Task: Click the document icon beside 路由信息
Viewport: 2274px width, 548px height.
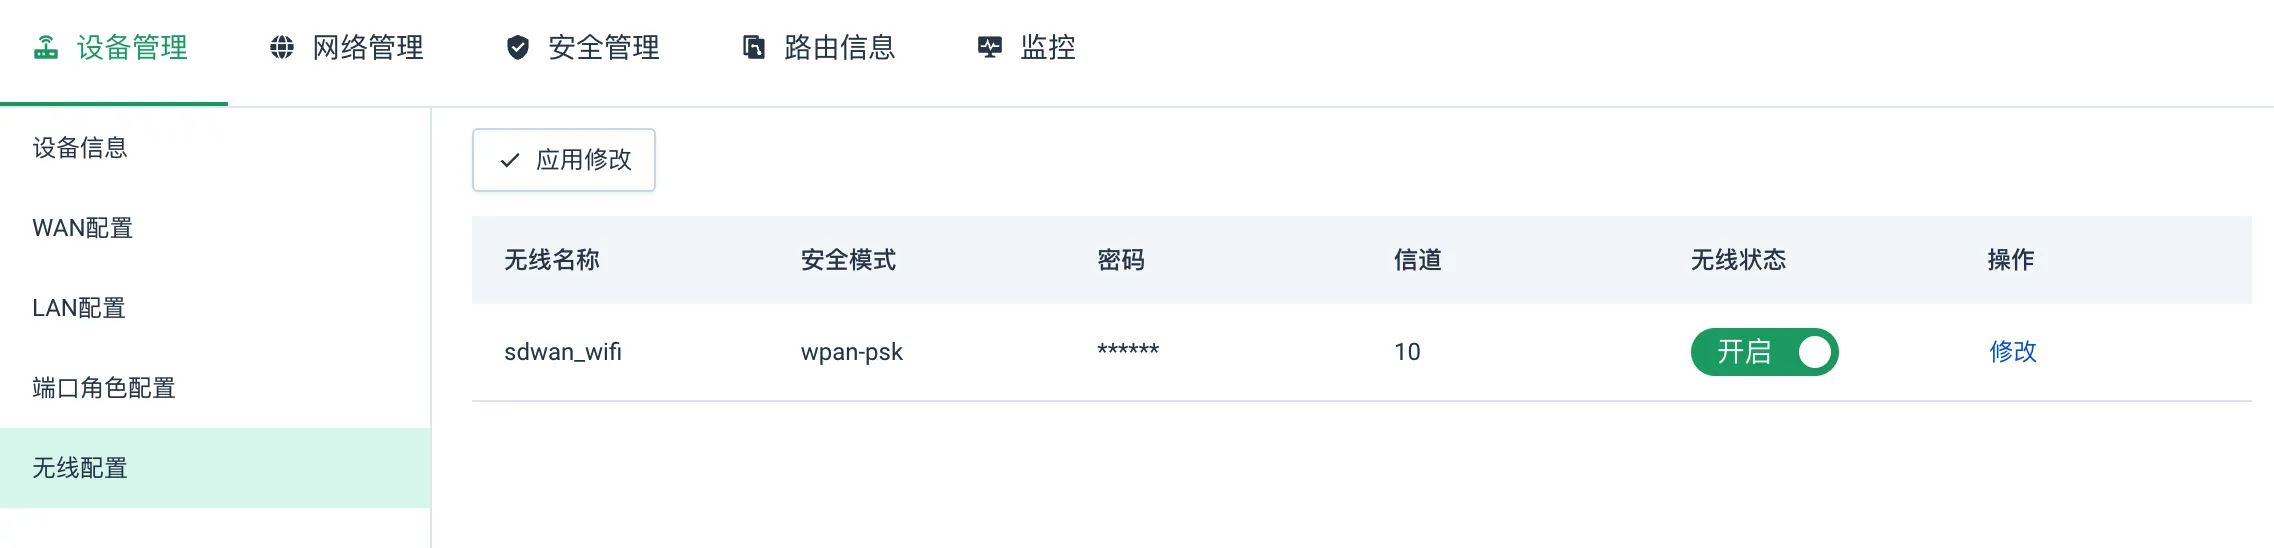Action: point(754,47)
